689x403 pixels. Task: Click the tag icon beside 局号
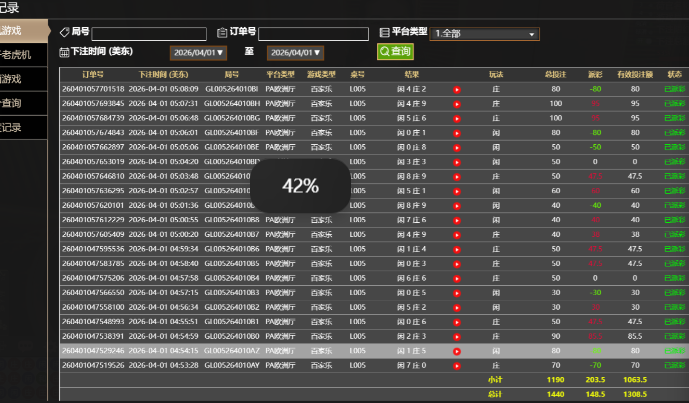coord(65,33)
